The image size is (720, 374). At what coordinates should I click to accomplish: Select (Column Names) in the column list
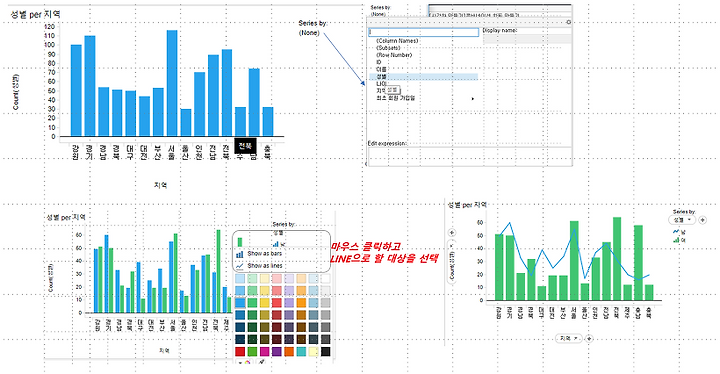(397, 41)
